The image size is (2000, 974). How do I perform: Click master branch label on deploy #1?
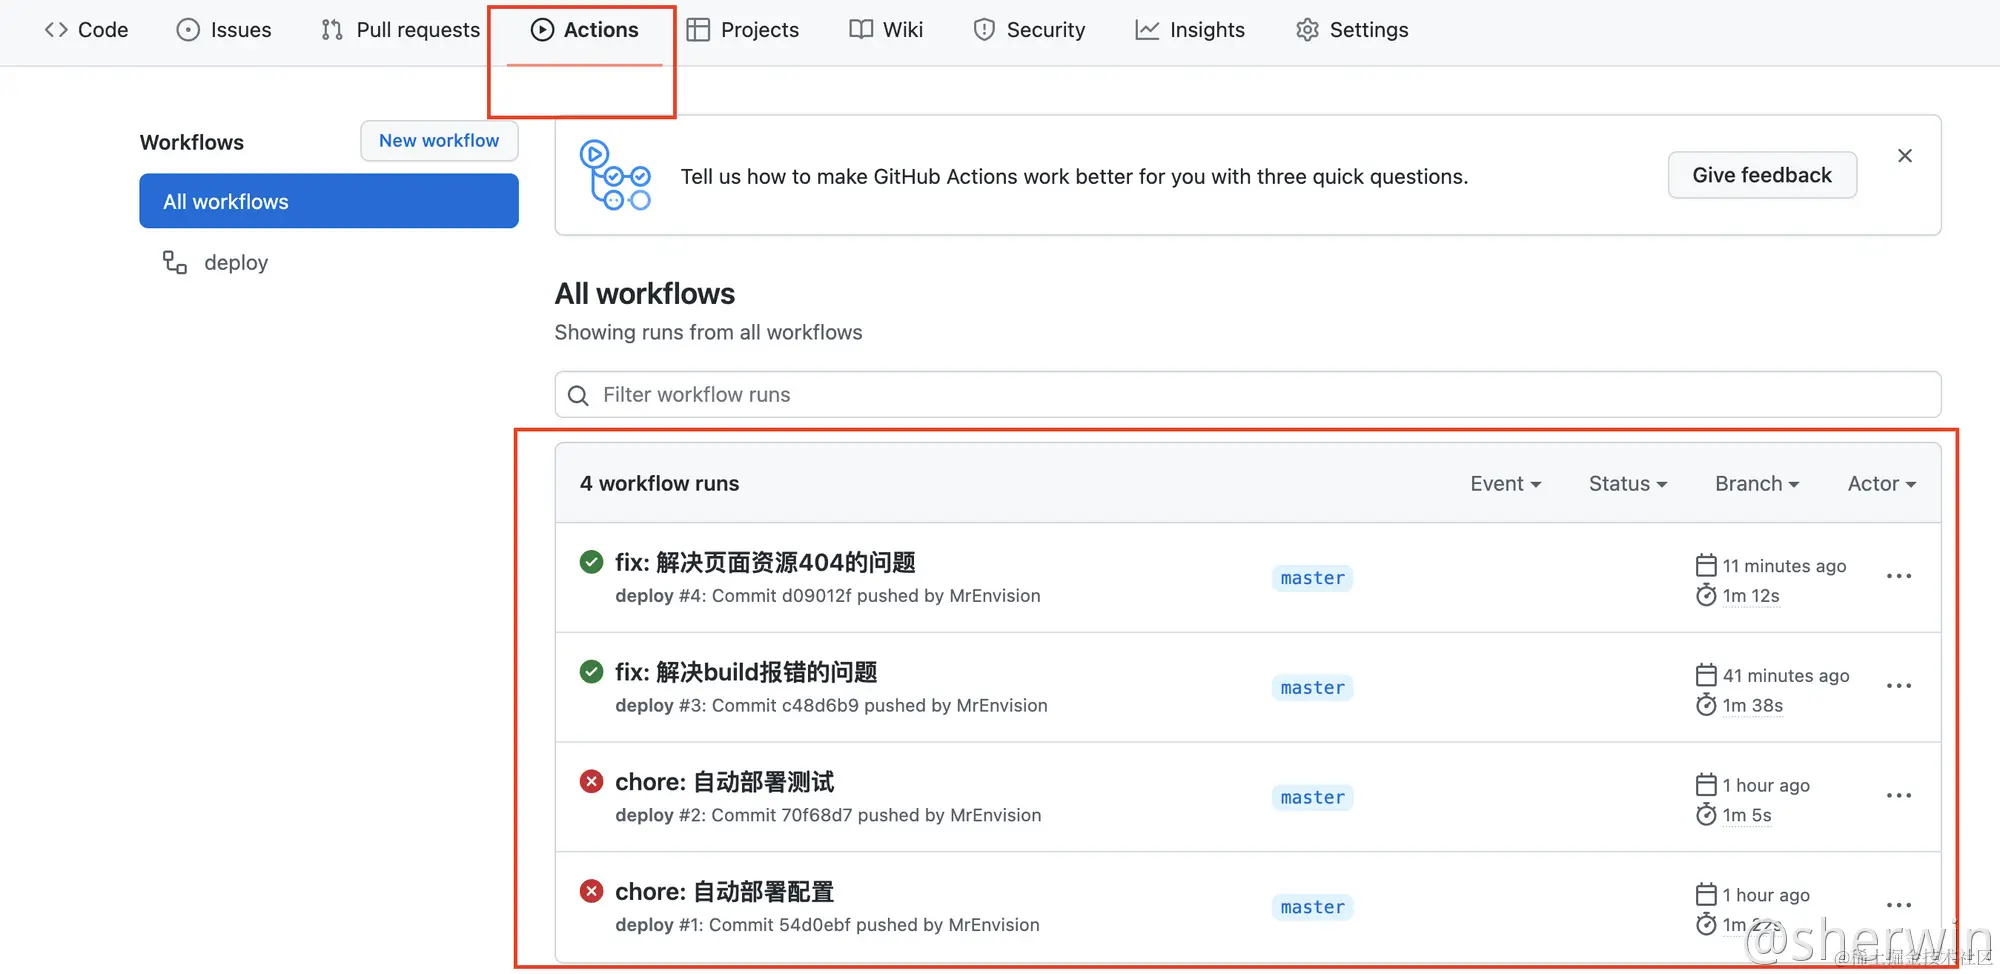pyautogui.click(x=1313, y=907)
